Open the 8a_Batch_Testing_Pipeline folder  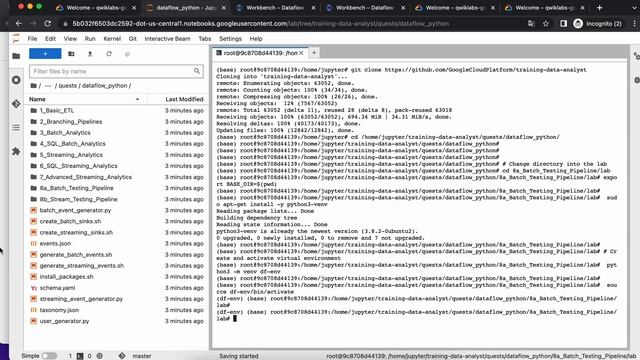[x=76, y=188]
